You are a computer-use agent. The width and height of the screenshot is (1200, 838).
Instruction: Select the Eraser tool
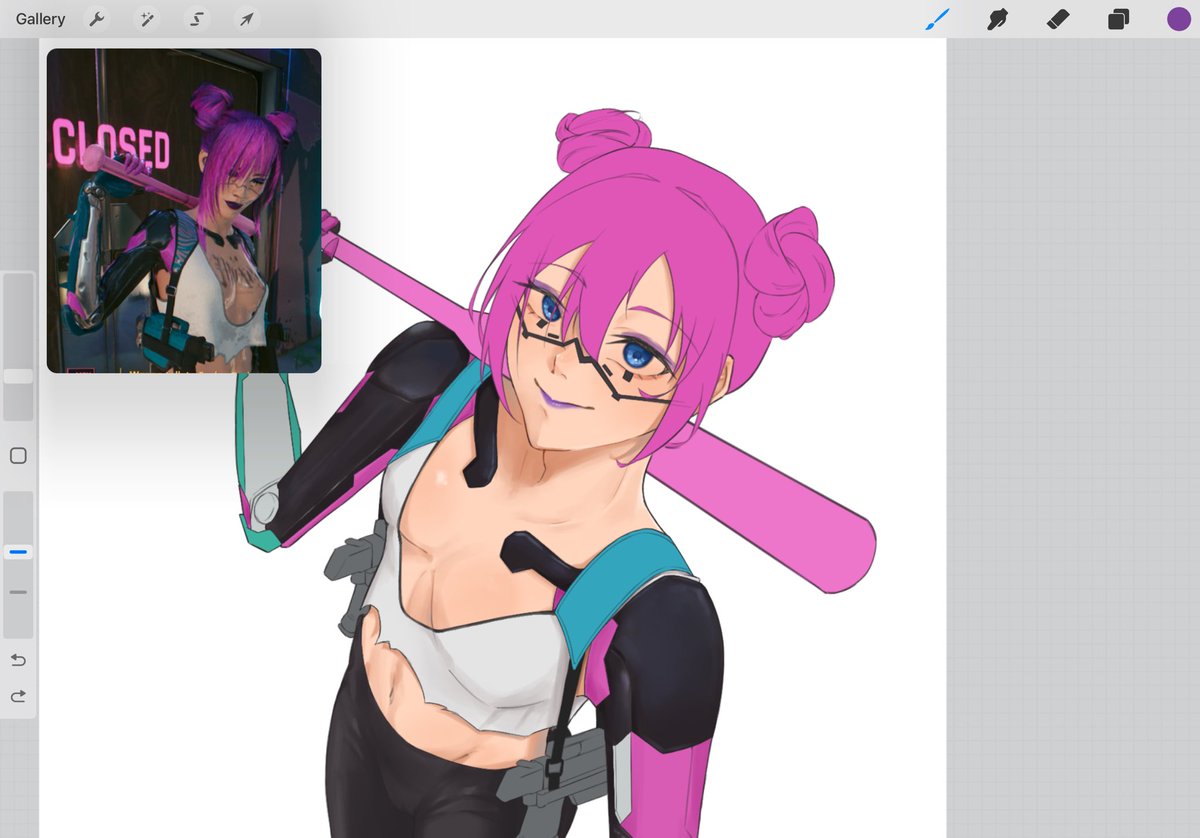click(1058, 19)
